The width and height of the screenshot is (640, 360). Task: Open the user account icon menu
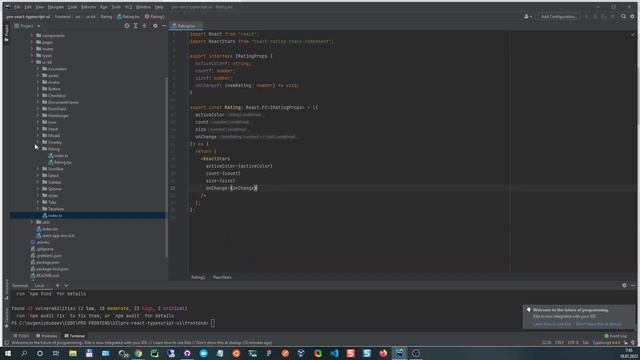coord(527,16)
